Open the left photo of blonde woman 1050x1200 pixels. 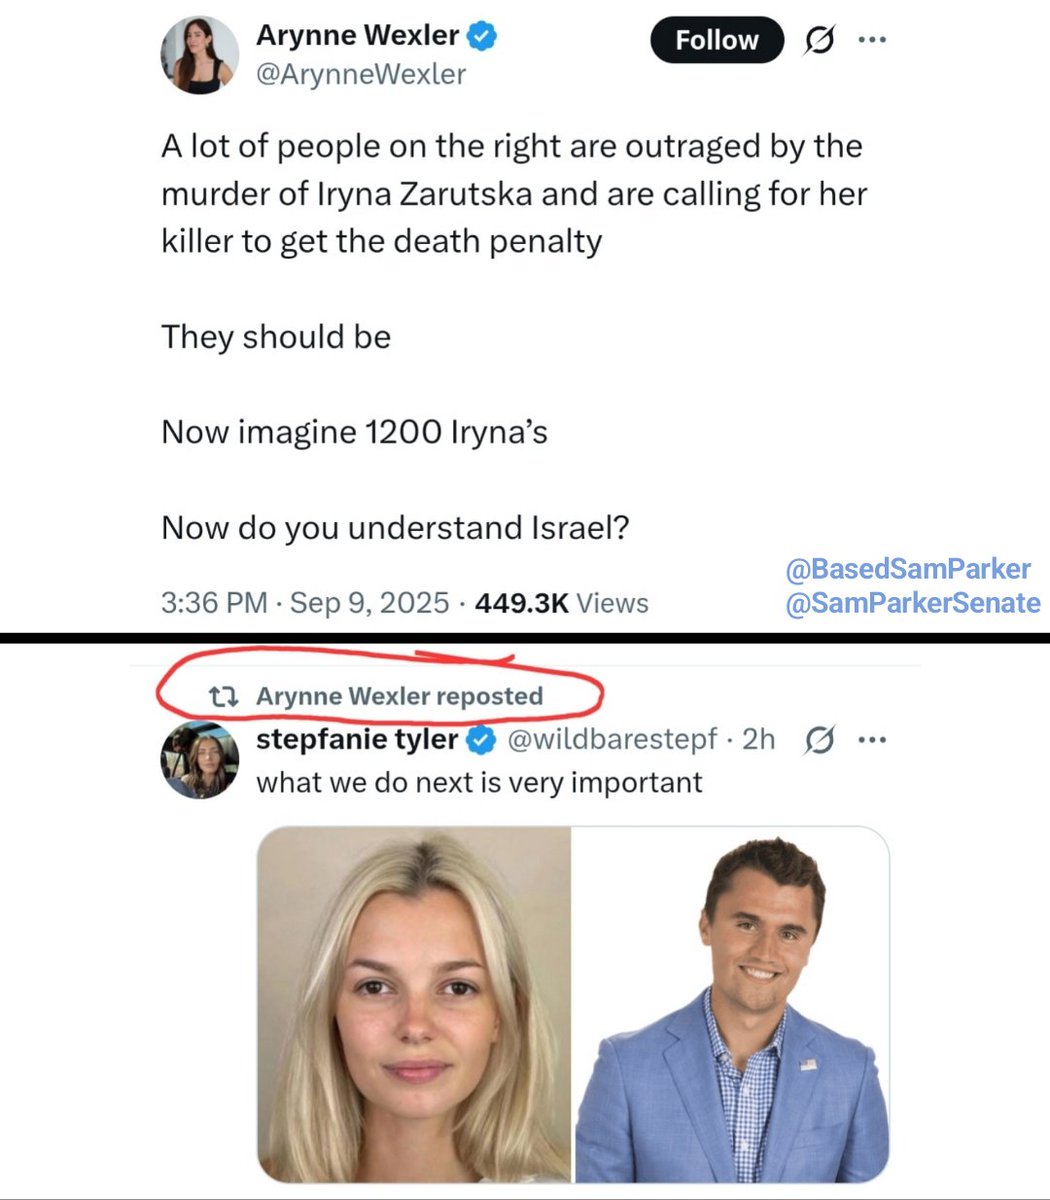pyautogui.click(x=414, y=1003)
